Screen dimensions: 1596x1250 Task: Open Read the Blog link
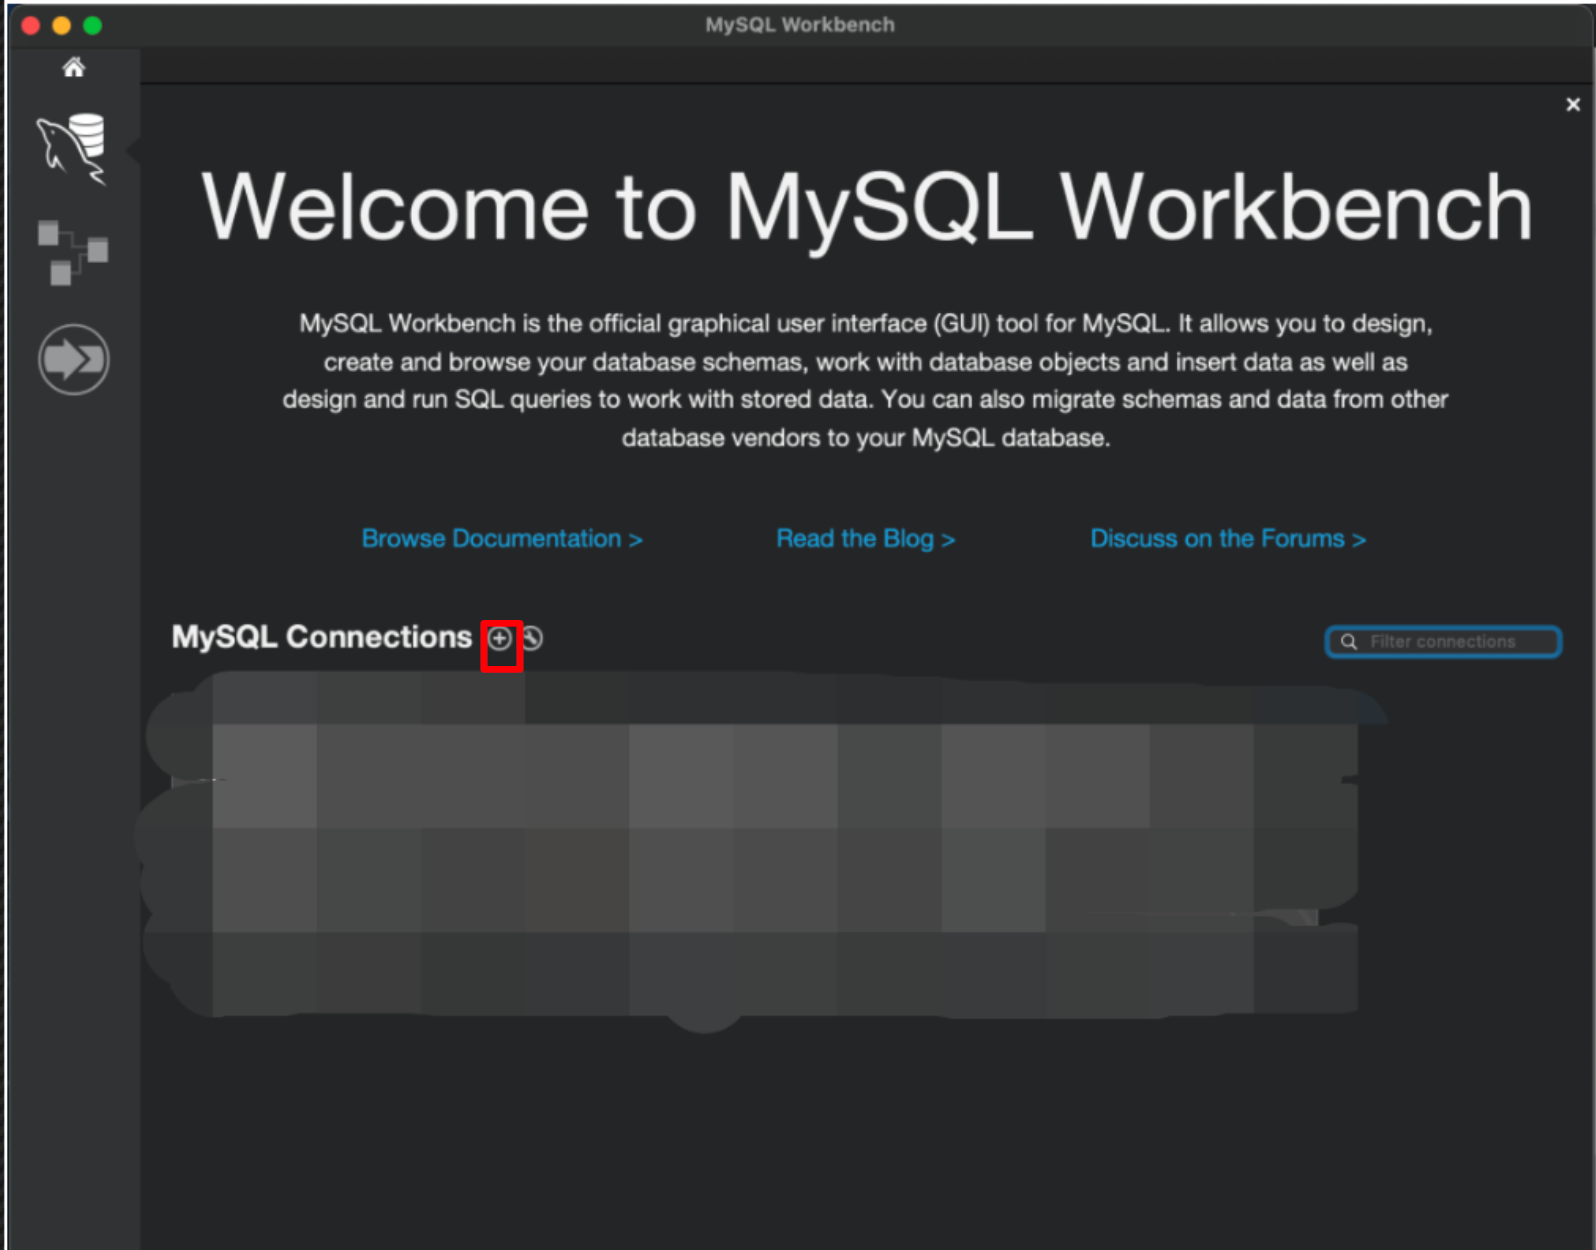point(866,539)
